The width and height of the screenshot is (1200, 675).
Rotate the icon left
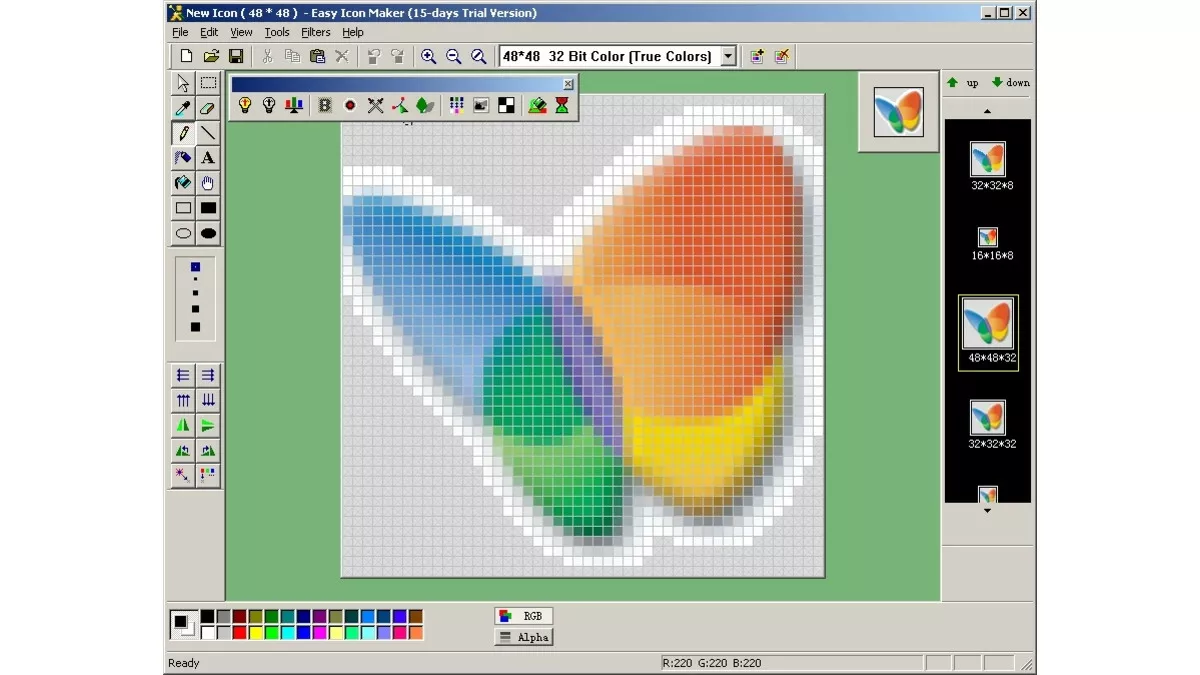point(183,450)
